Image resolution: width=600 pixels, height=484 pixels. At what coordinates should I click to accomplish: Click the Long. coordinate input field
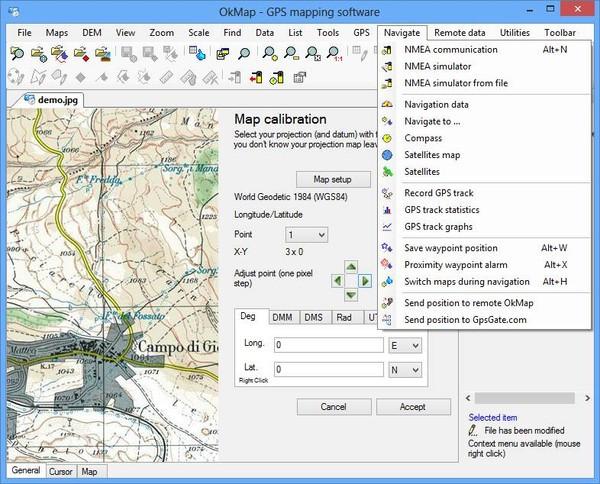click(329, 345)
